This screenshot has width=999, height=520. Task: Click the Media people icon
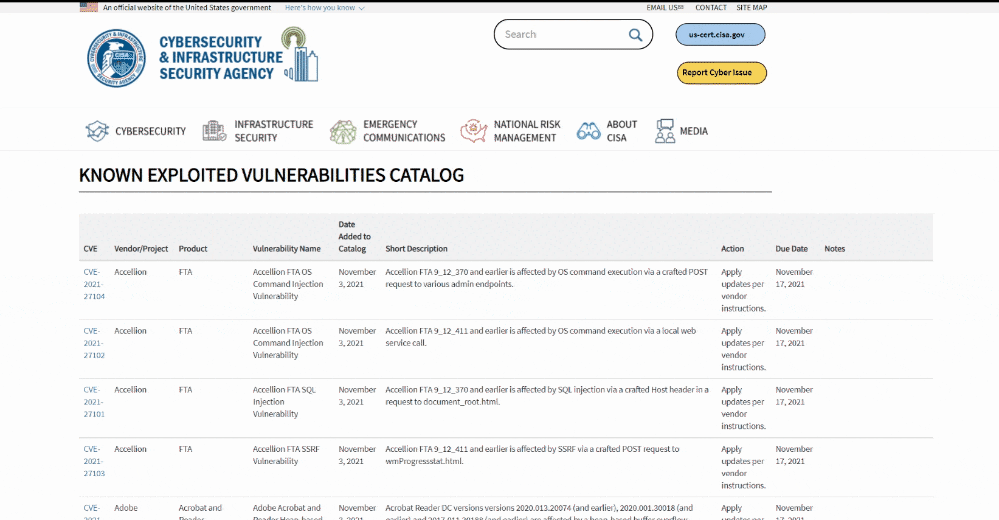pyautogui.click(x=665, y=131)
